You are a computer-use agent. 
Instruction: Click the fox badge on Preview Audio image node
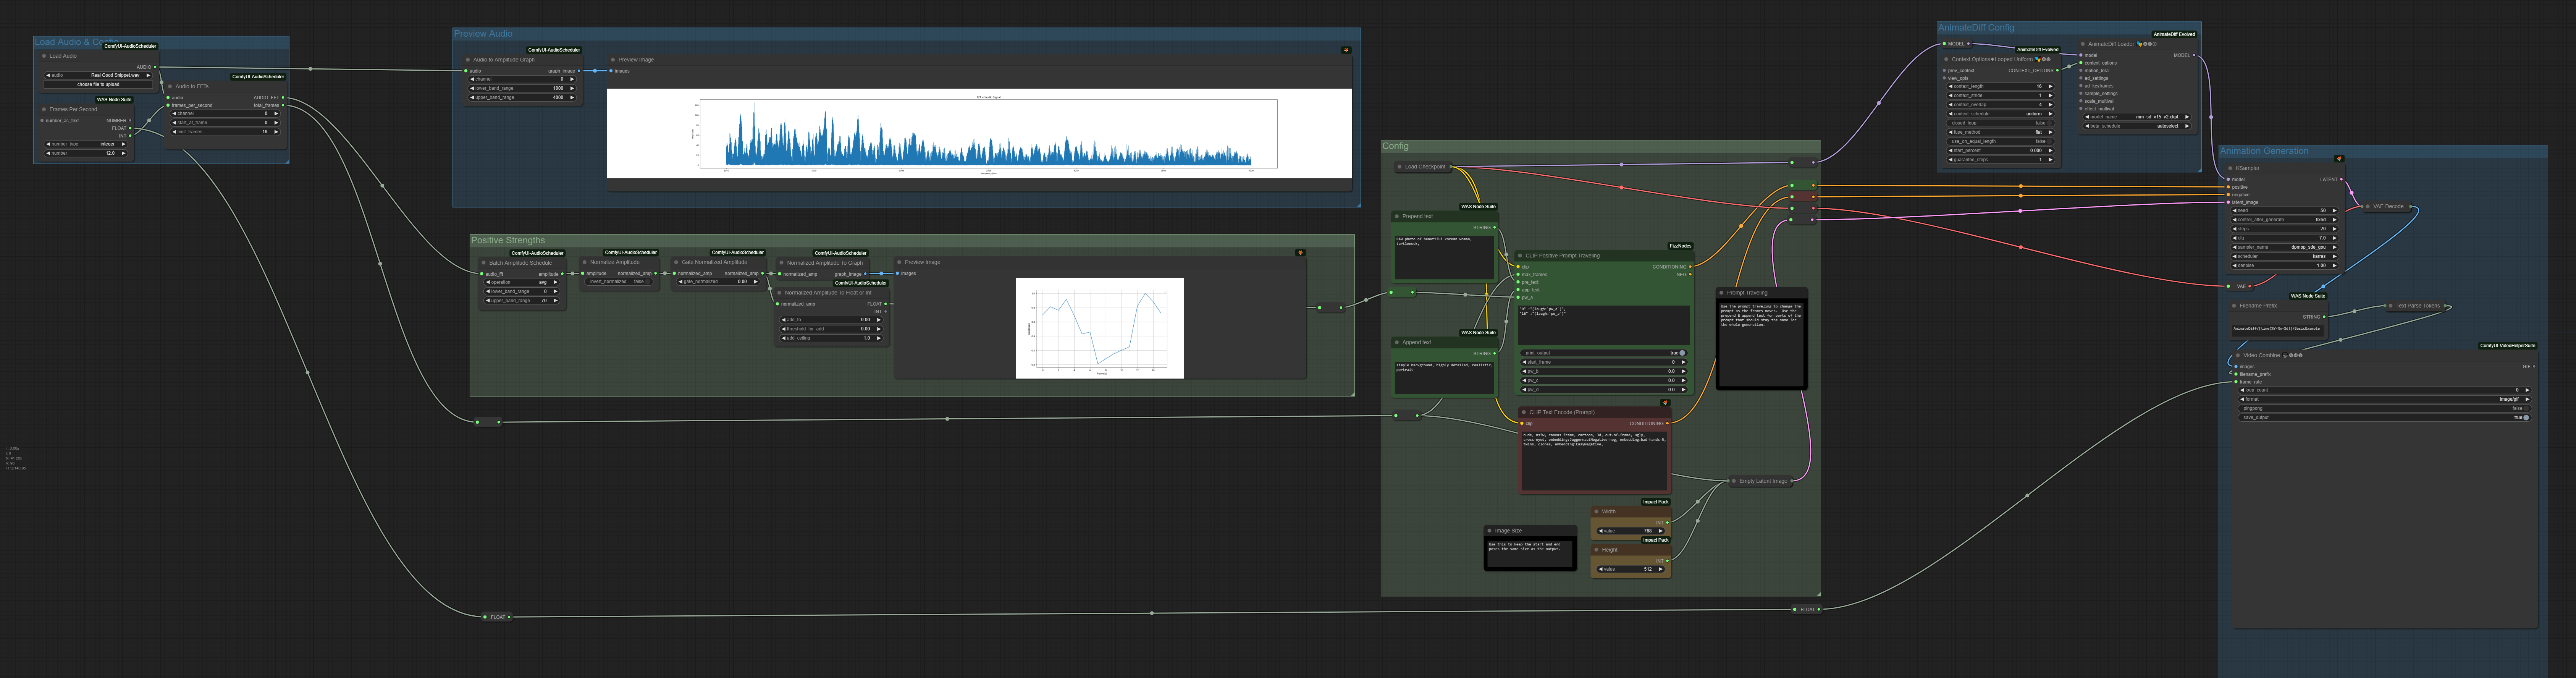click(1346, 50)
